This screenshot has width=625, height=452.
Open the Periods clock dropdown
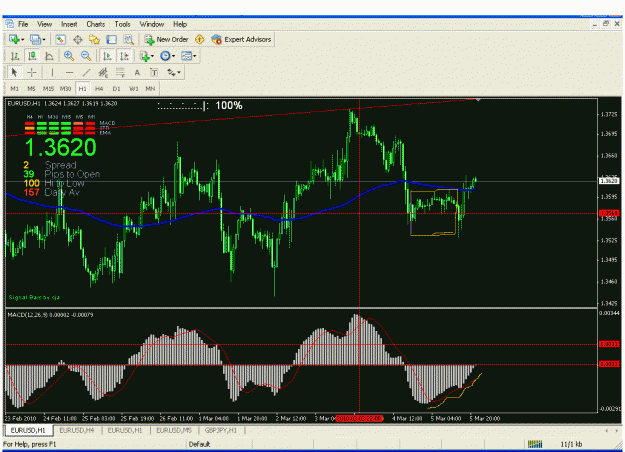[x=168, y=56]
